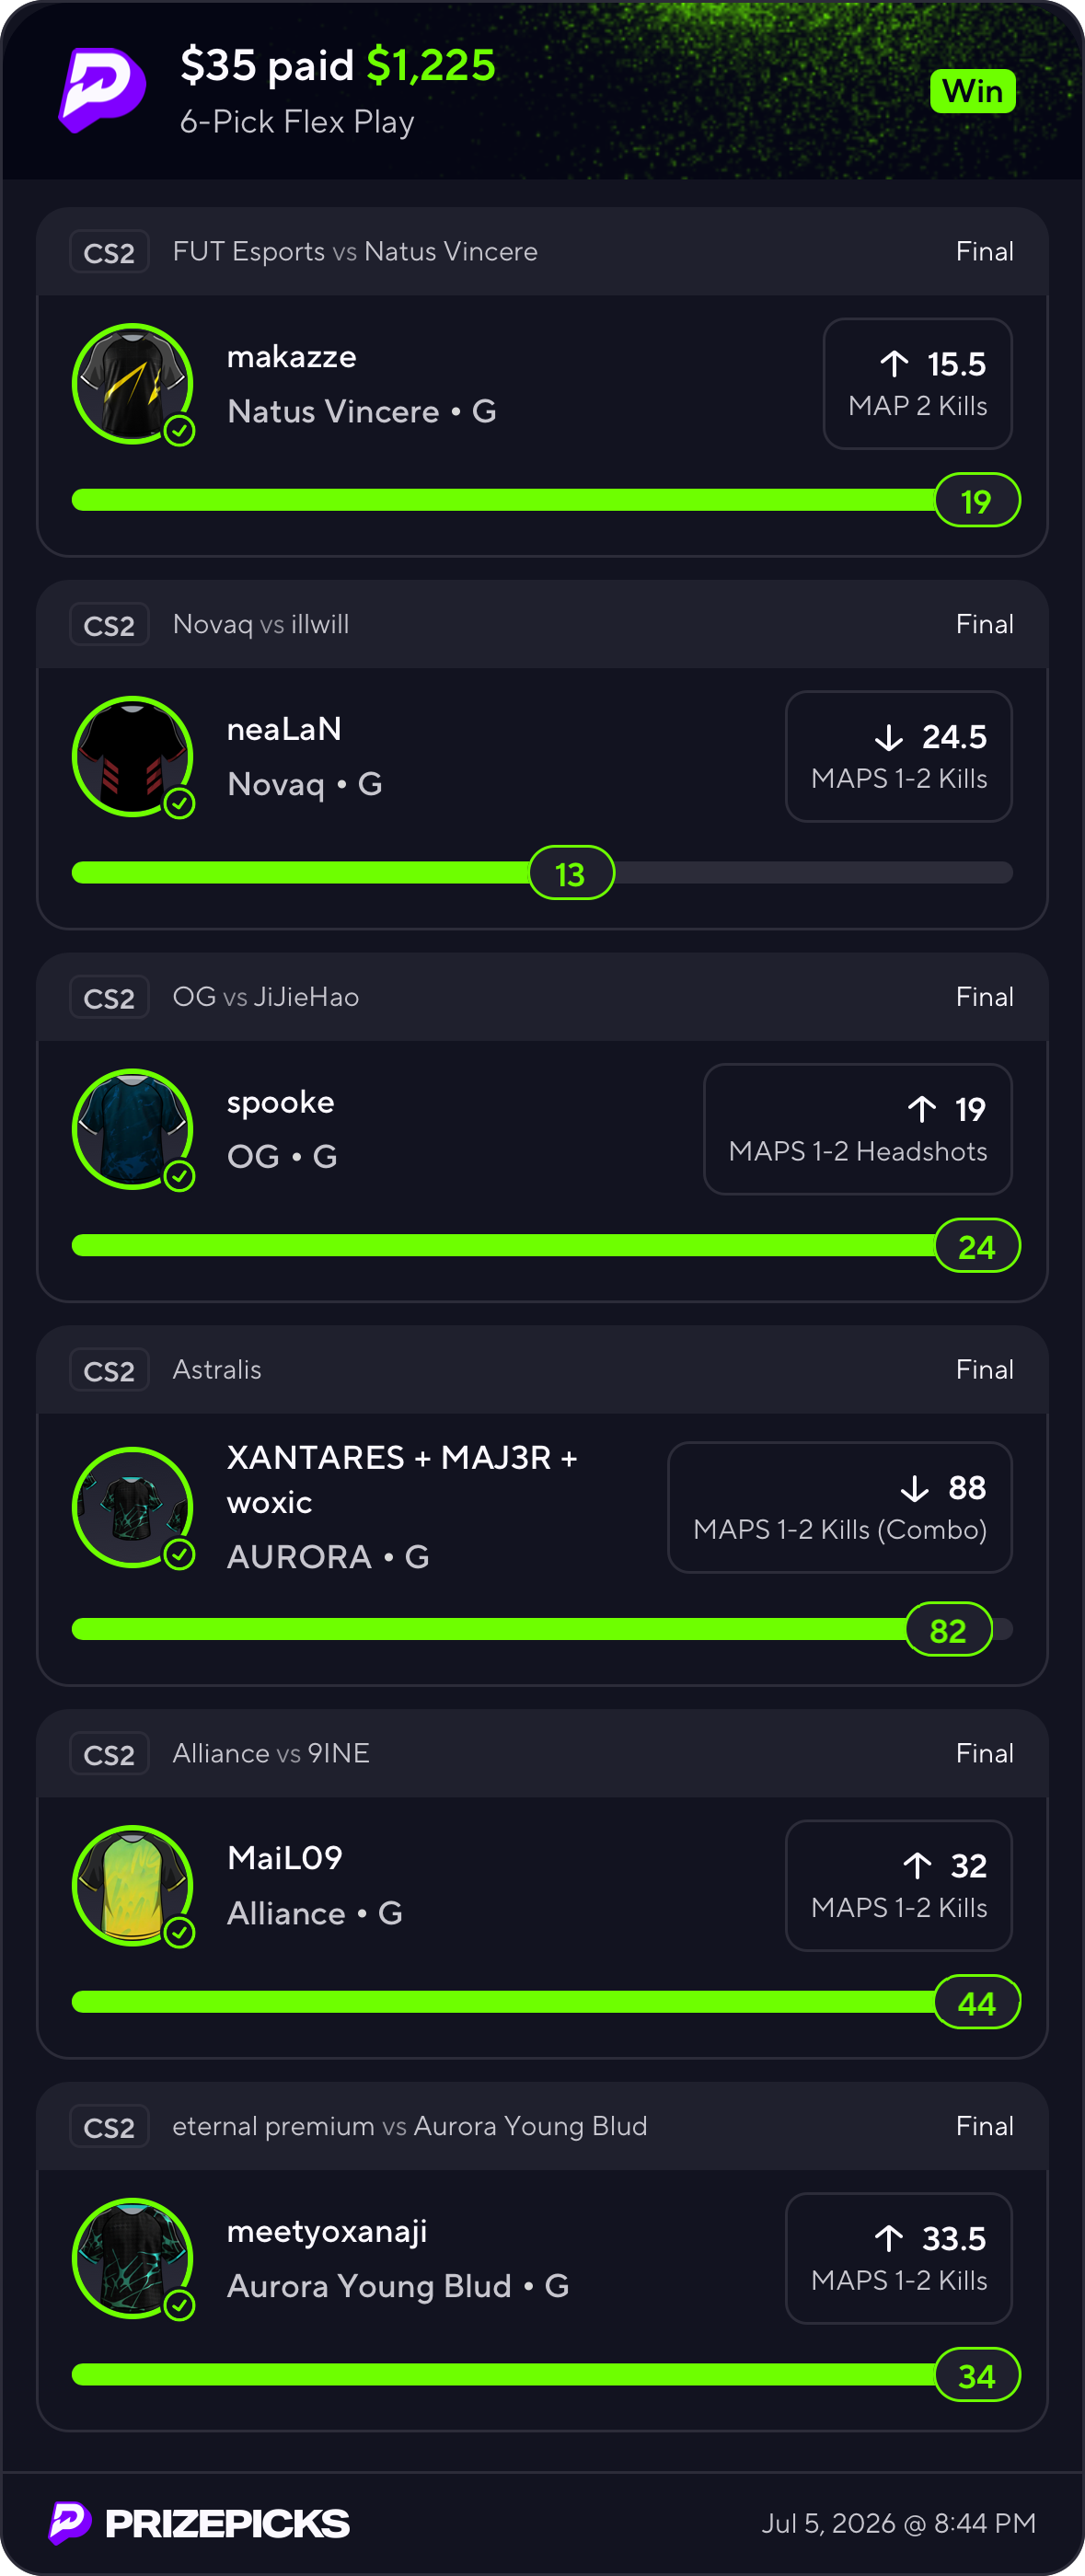
Task: Click the CS2 tag for Alliance vs 9INE
Action: point(109,1754)
